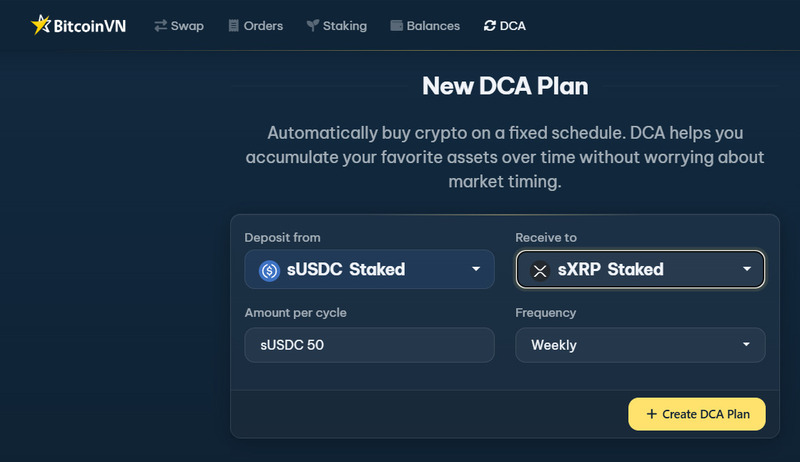Viewport: 800px width, 462px height.
Task: Expand the Weekly frequency dropdown
Action: [640, 345]
